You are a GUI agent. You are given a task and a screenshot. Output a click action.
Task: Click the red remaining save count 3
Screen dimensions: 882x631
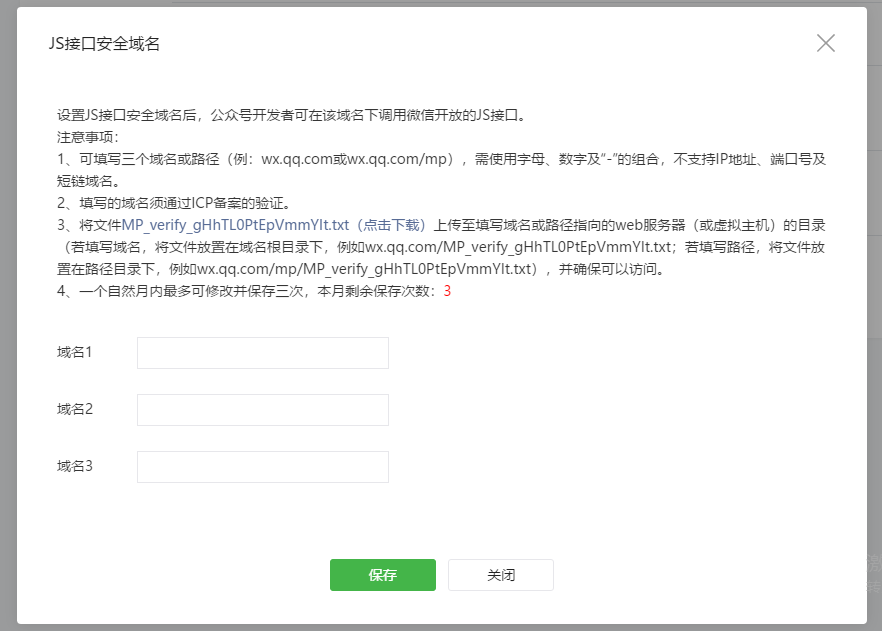[x=447, y=291]
